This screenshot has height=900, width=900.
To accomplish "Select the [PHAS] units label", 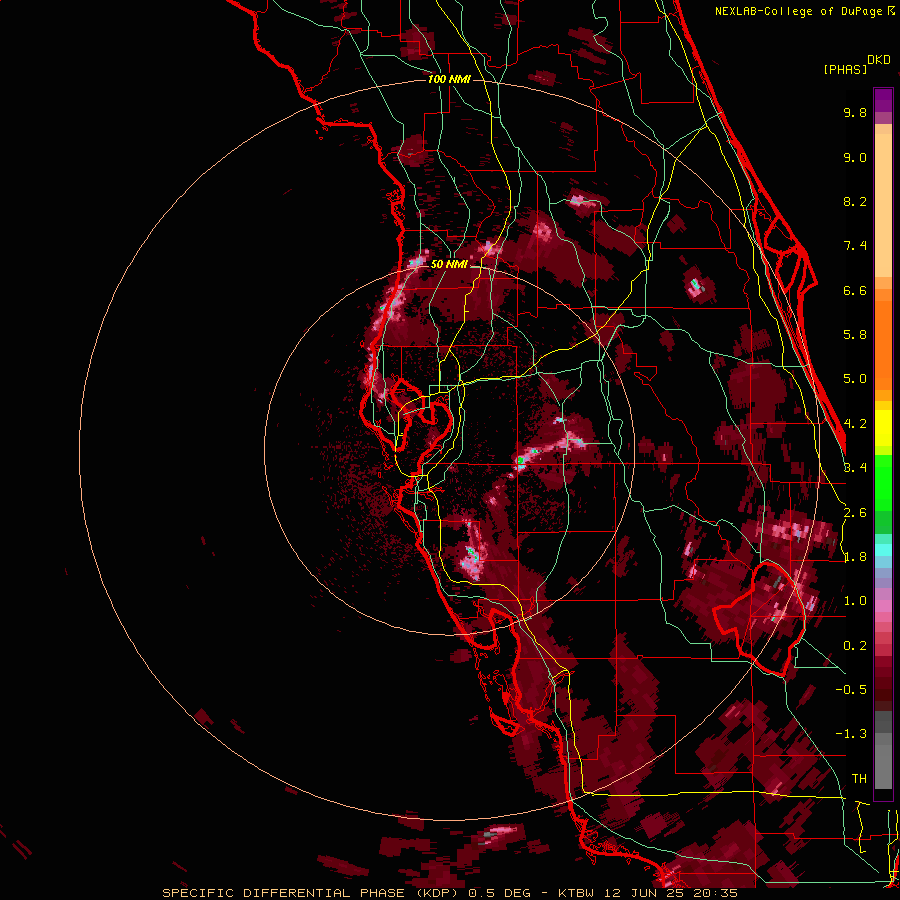I will [x=845, y=70].
